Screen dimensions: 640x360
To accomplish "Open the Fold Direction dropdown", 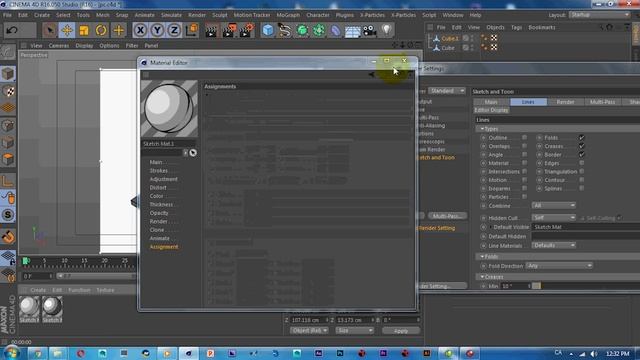I will pos(559,266).
